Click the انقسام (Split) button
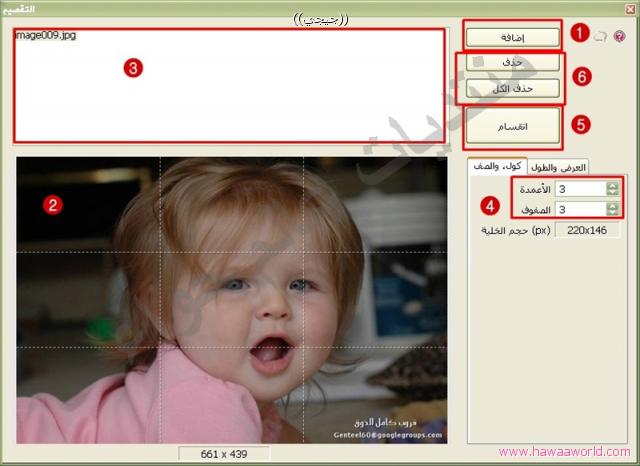The image size is (640, 466). pyautogui.click(x=513, y=128)
